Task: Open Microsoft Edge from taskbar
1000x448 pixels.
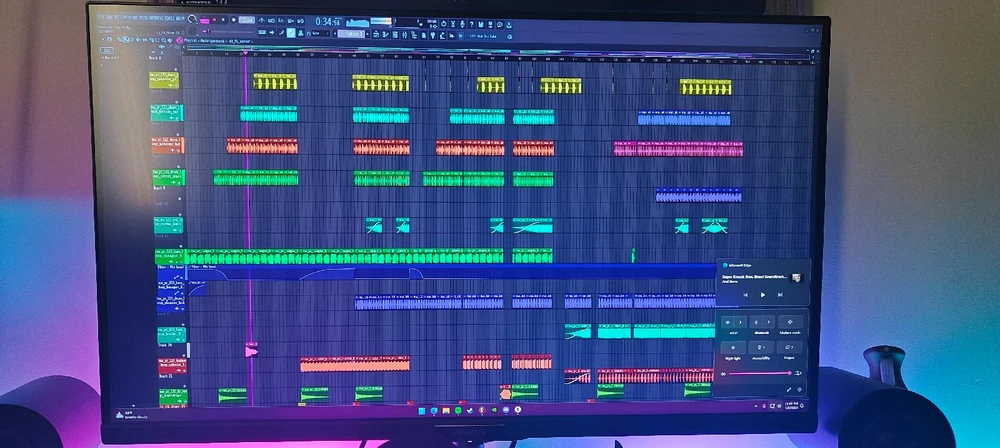Action: tap(434, 410)
